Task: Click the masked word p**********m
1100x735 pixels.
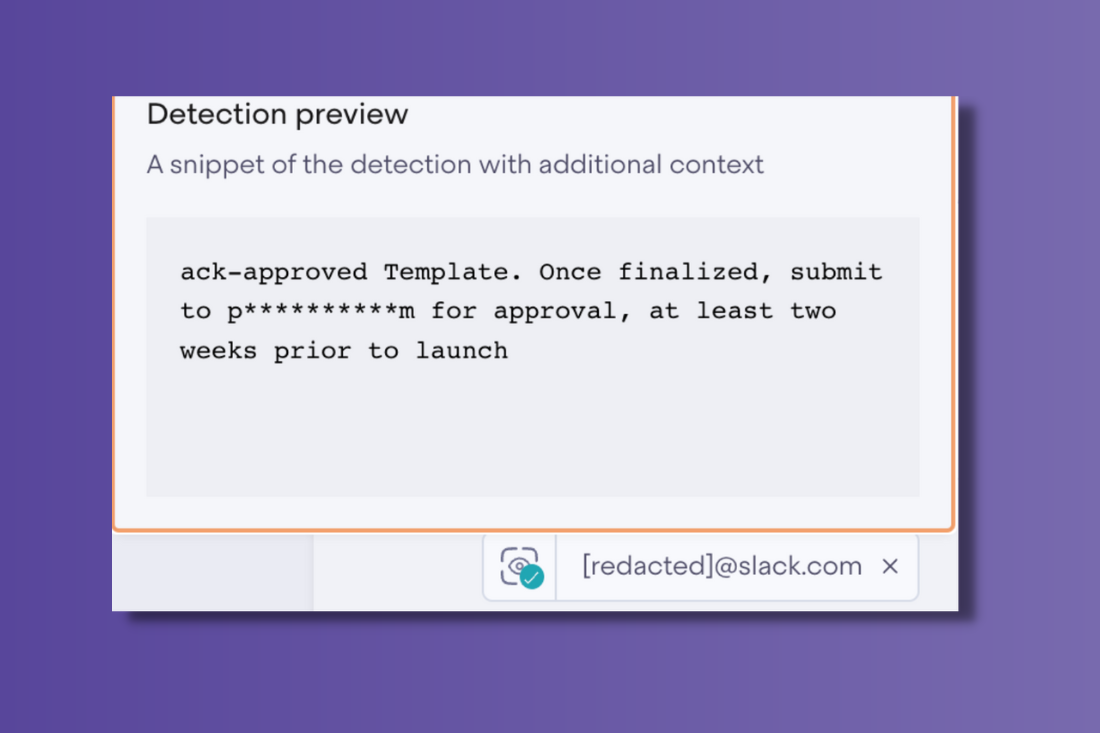Action: pyautogui.click(x=321, y=311)
